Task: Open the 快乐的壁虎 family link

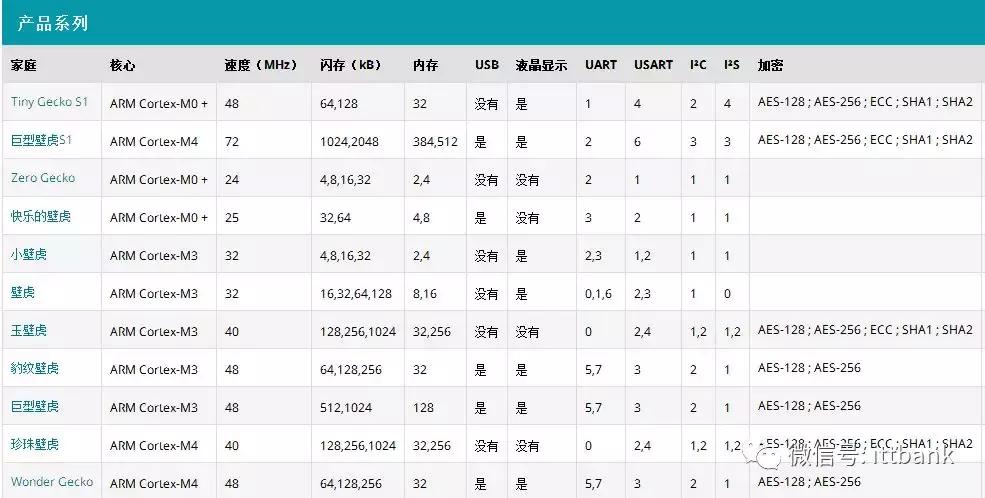Action: point(41,216)
